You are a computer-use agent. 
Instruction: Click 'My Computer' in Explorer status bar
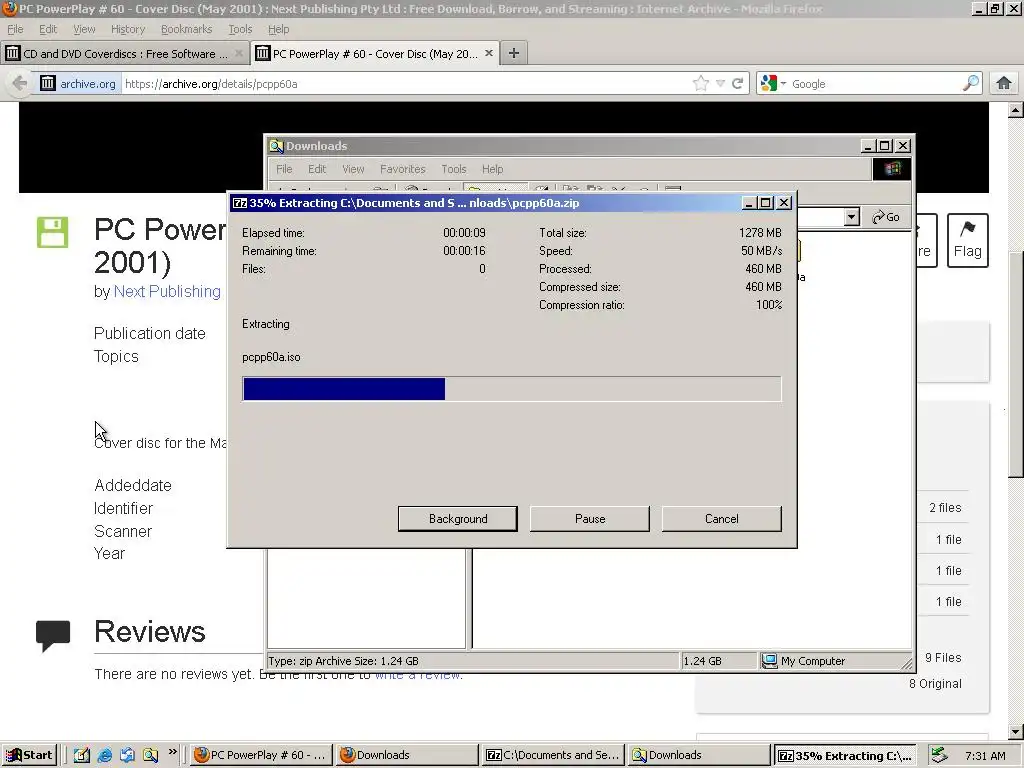(812, 661)
